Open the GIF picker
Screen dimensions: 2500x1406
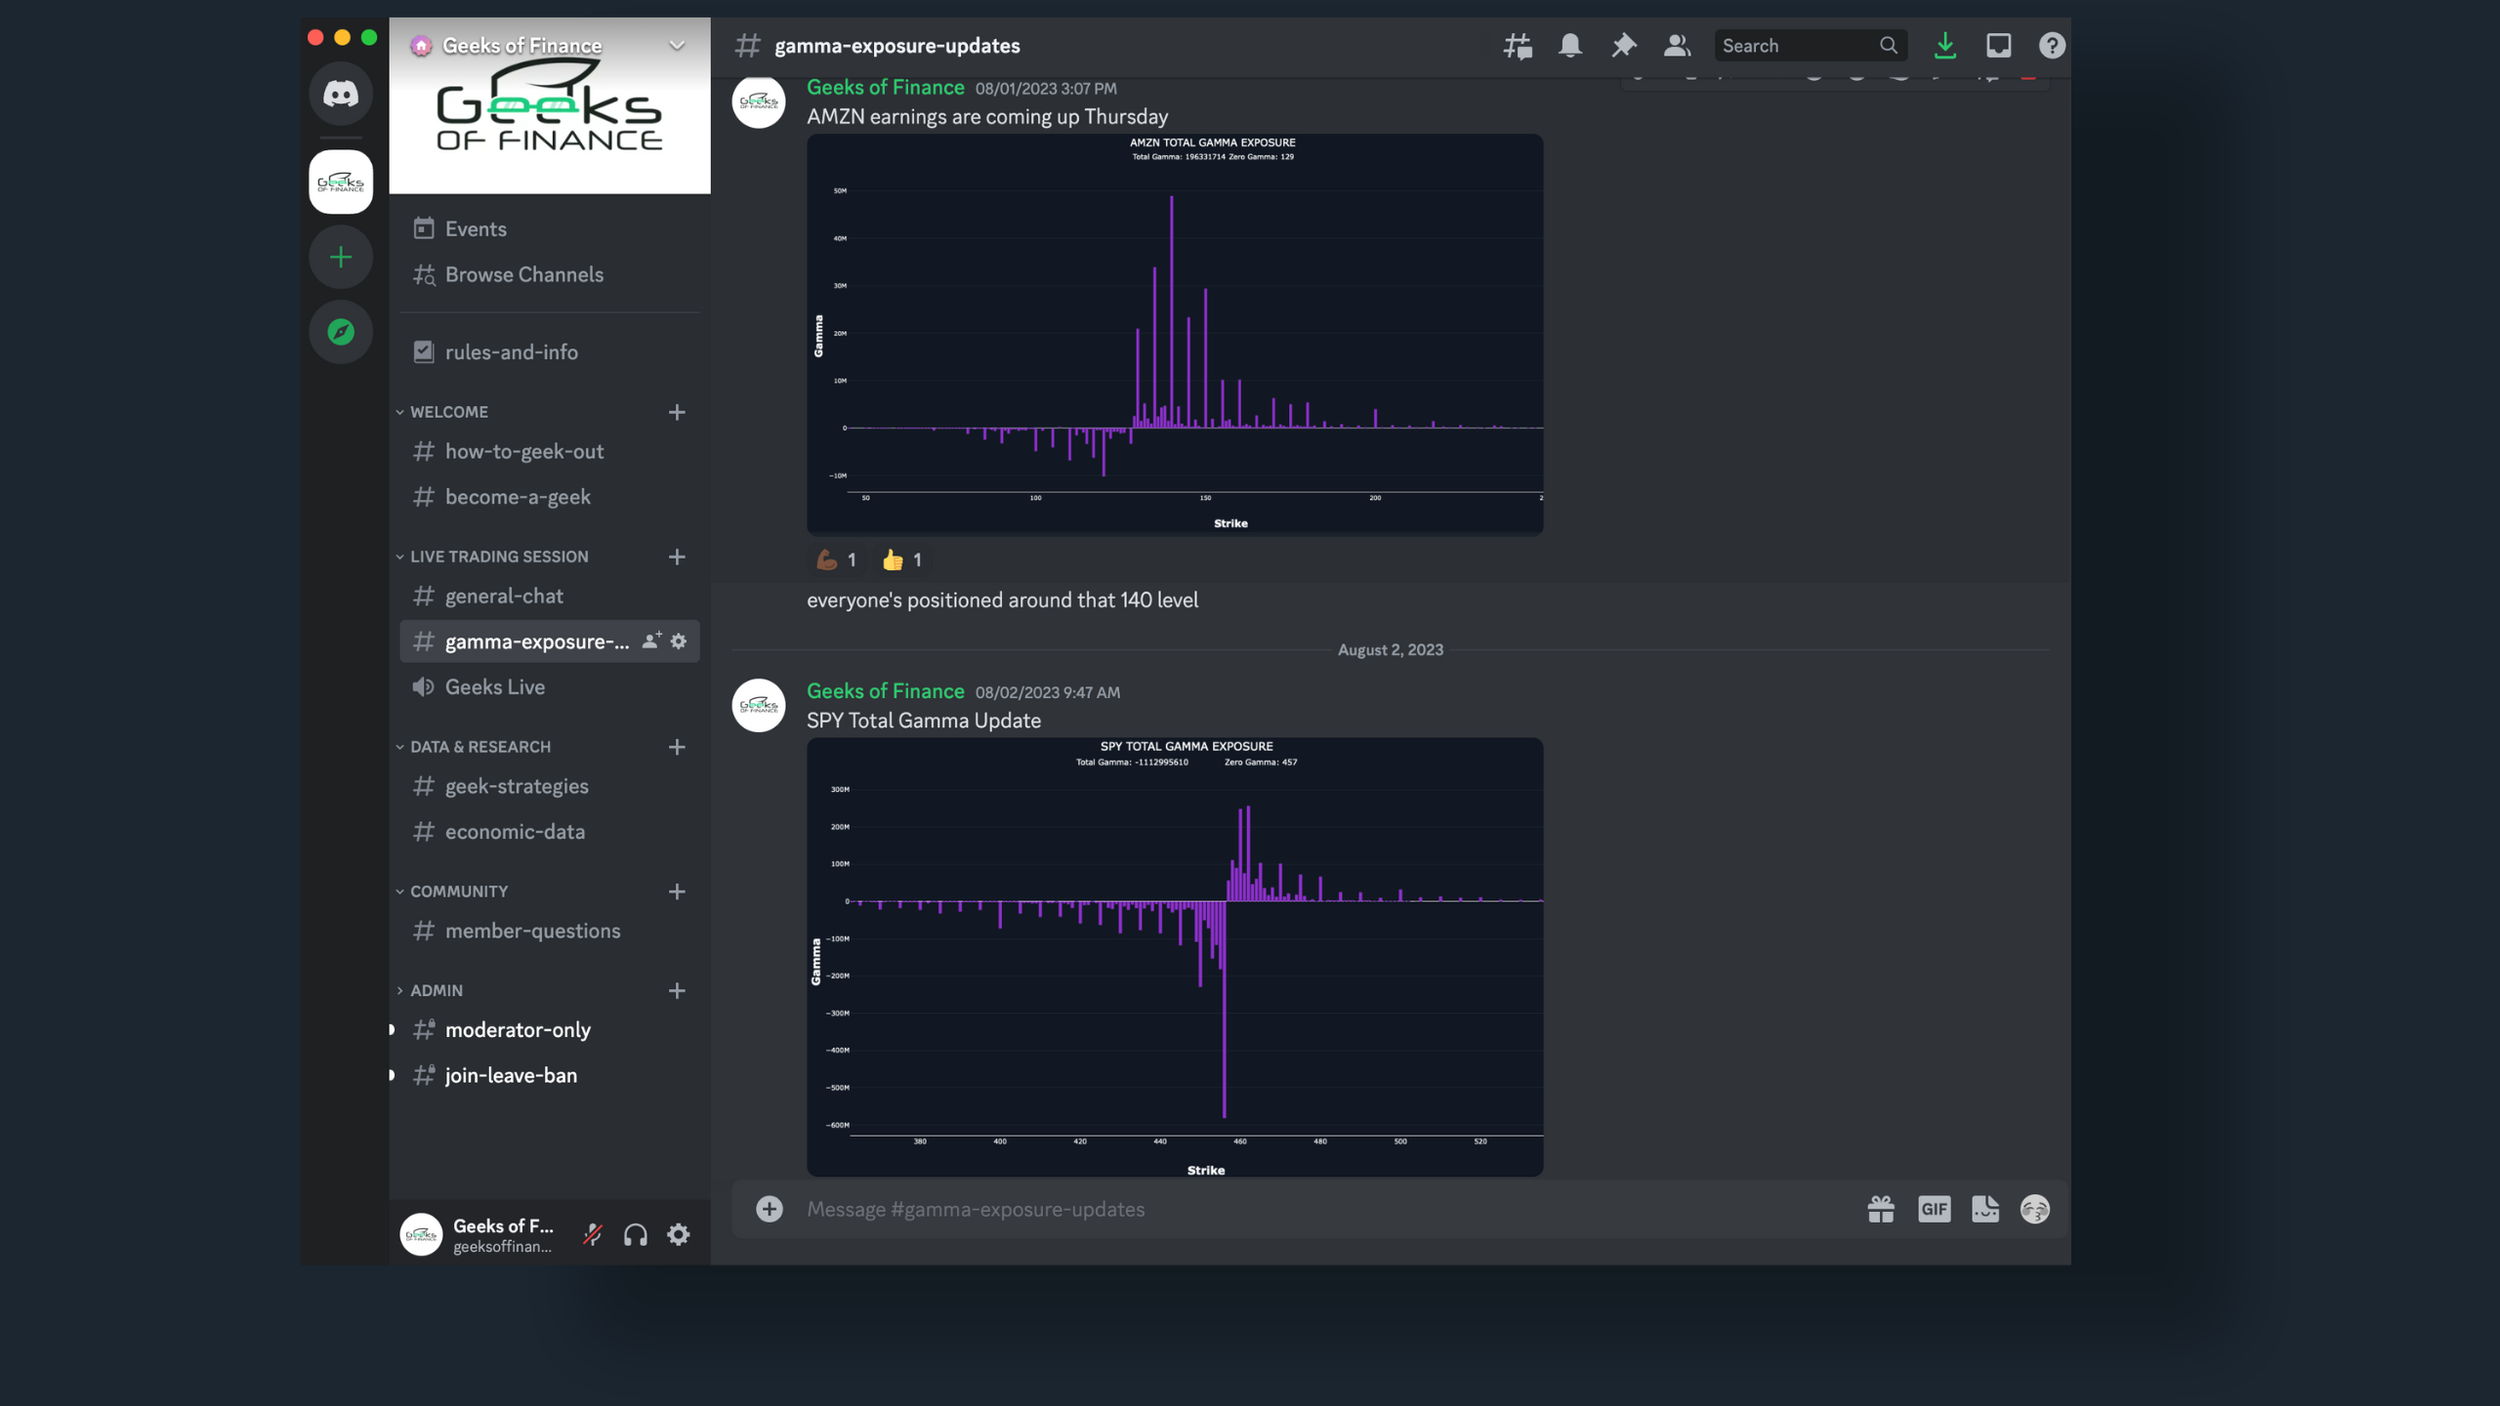pos(1933,1209)
